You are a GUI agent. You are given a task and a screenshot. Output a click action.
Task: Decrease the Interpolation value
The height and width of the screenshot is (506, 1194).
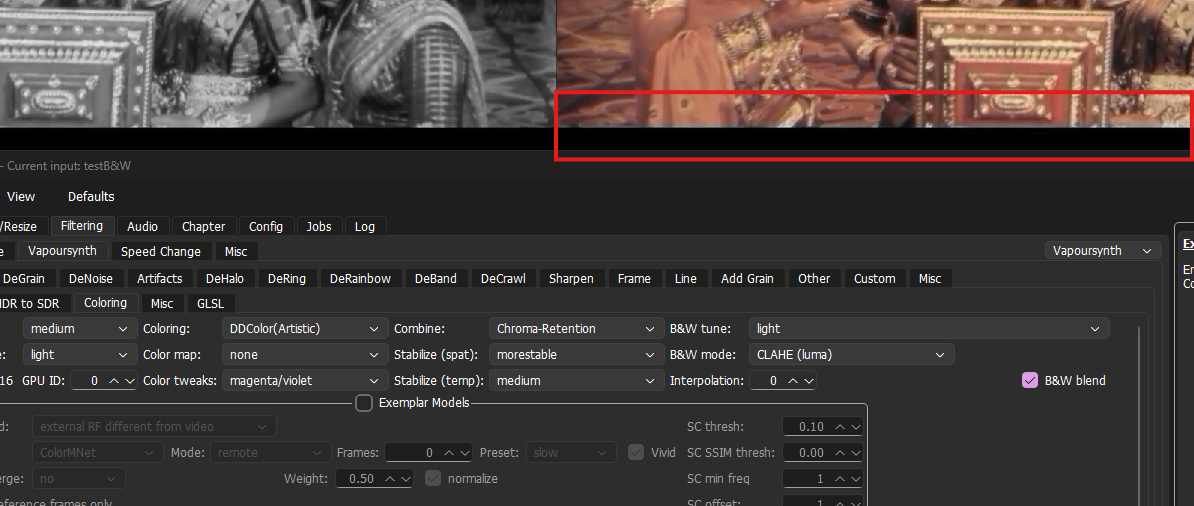pos(808,381)
